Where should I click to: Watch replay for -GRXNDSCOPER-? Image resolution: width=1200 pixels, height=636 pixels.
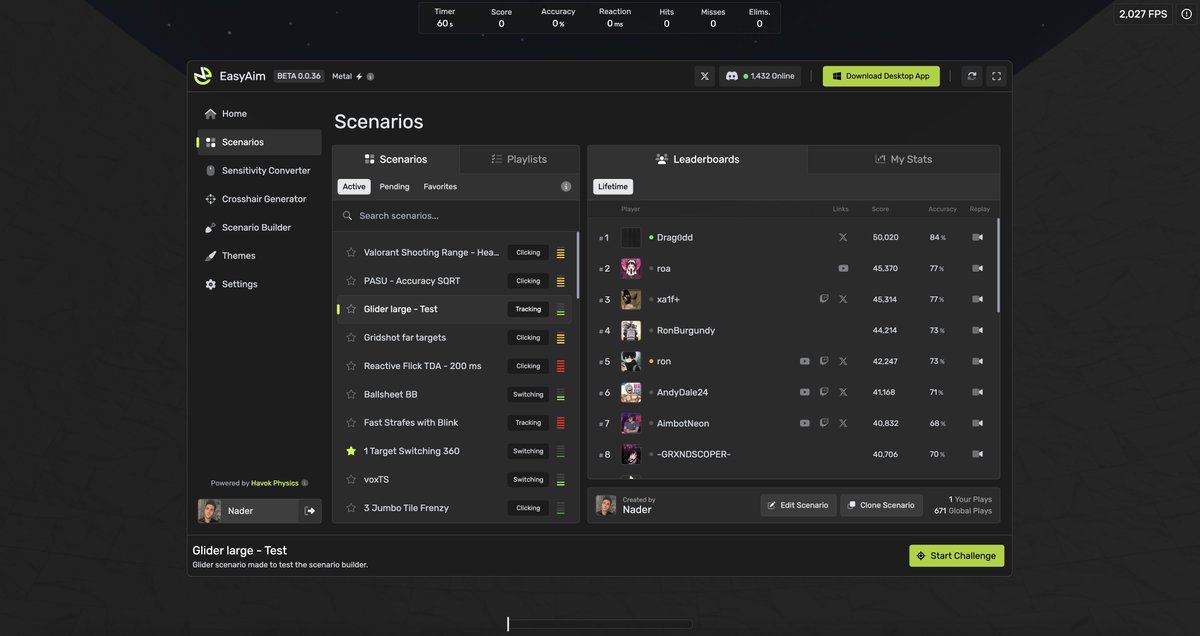click(978, 454)
